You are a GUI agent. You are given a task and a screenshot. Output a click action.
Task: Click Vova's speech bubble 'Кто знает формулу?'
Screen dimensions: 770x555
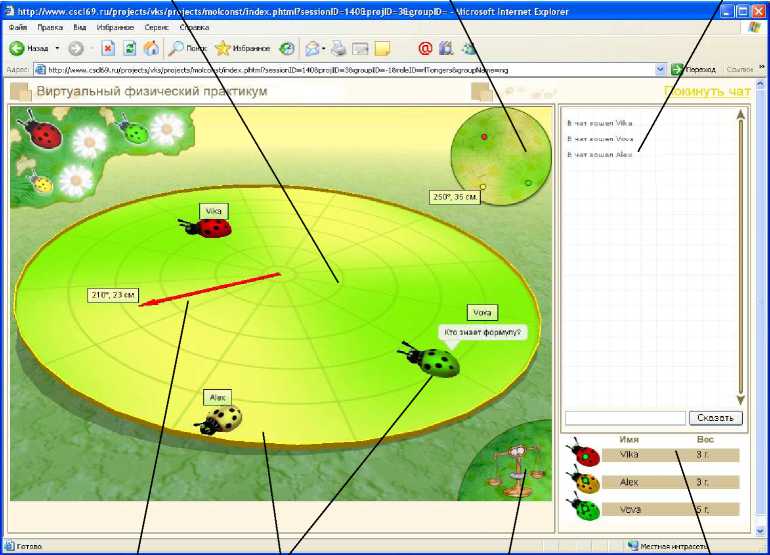coord(482,333)
